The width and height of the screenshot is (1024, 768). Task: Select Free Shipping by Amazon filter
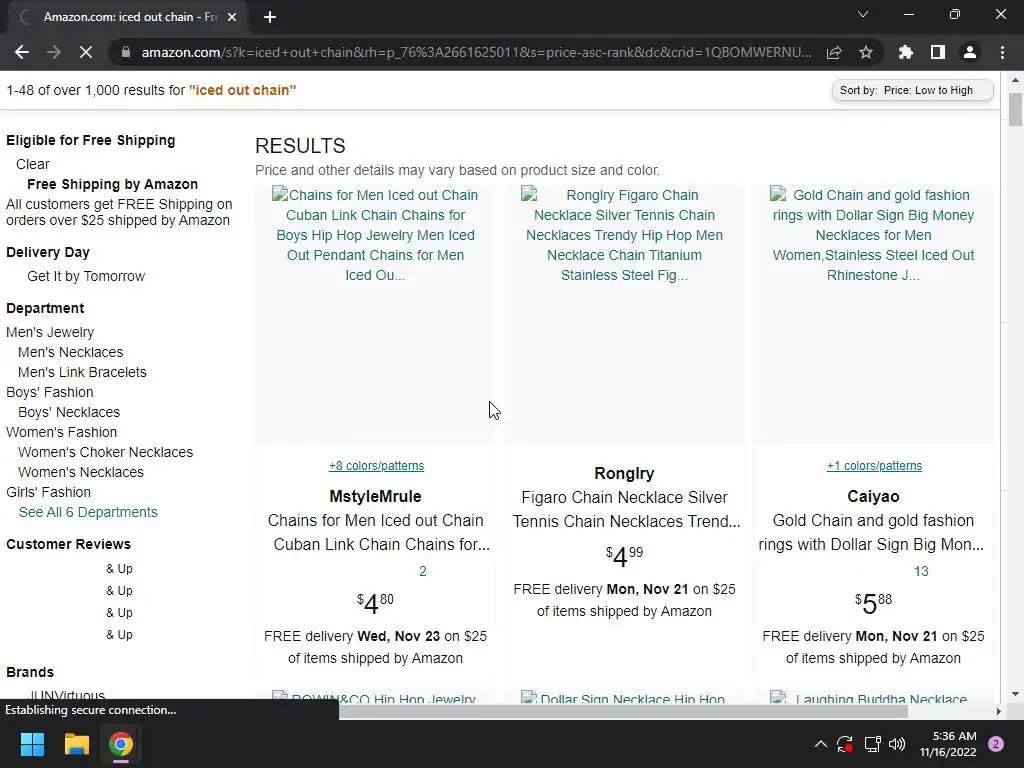point(112,184)
